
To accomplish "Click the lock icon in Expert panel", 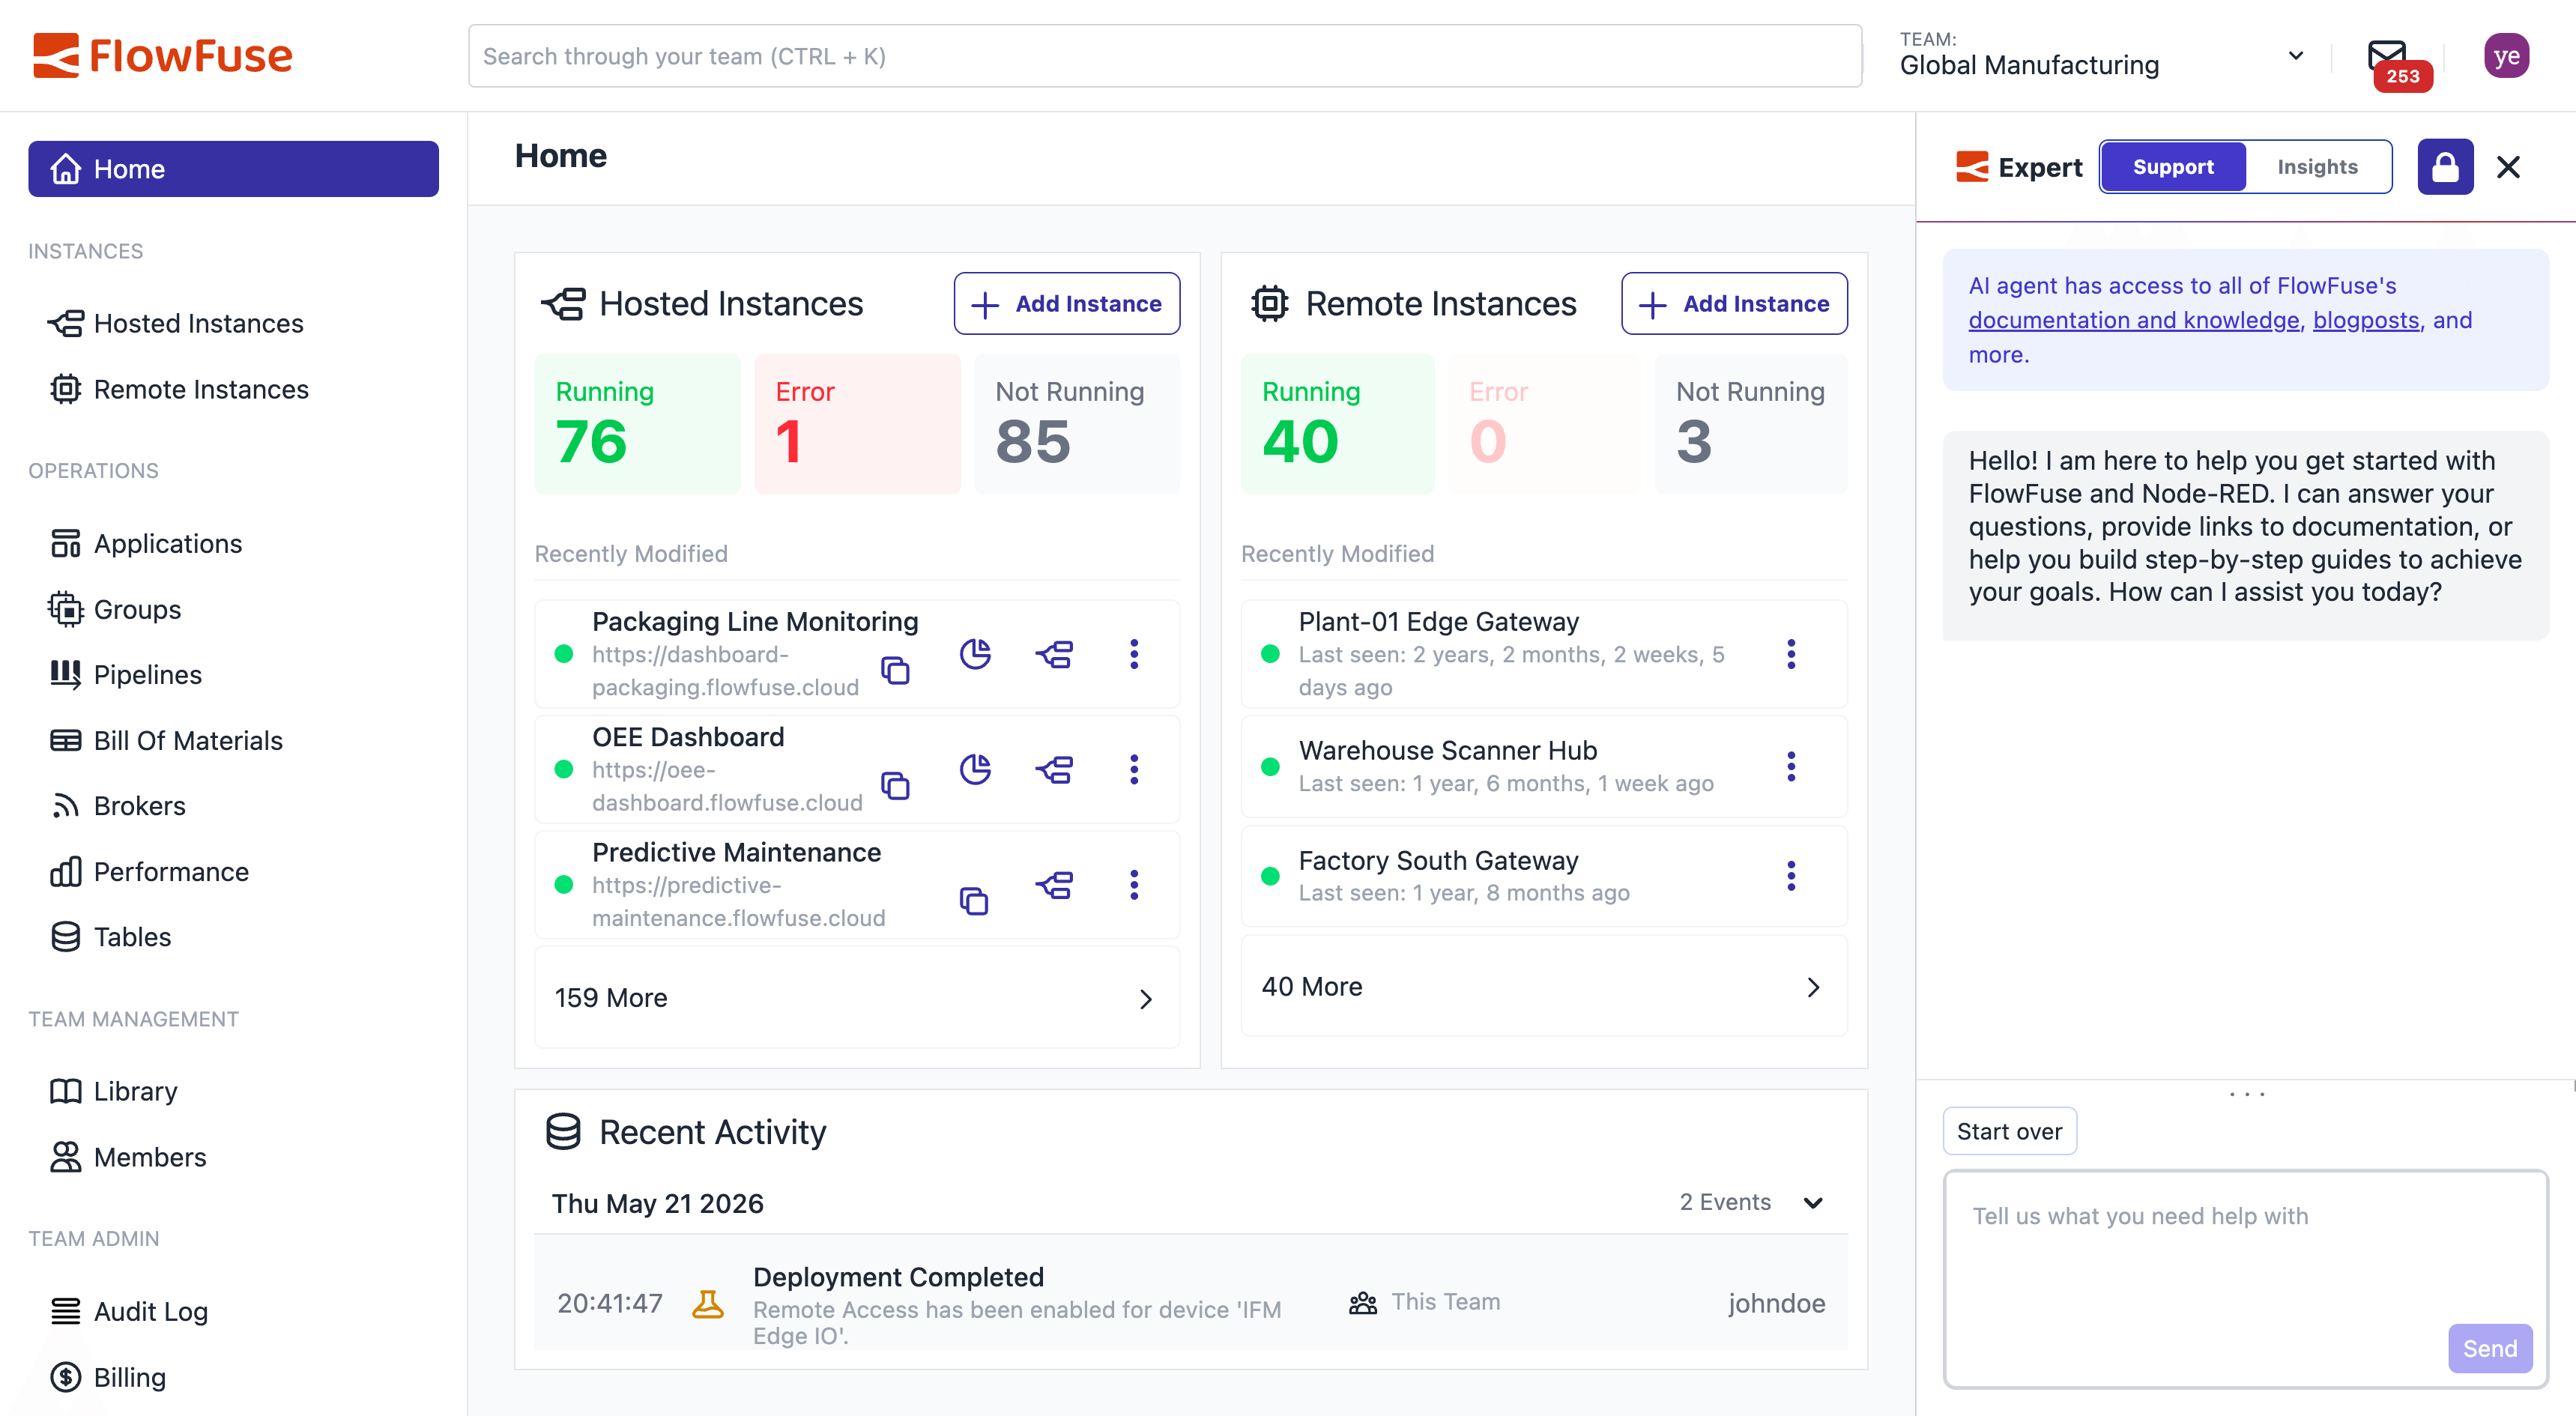I will pyautogui.click(x=2445, y=167).
